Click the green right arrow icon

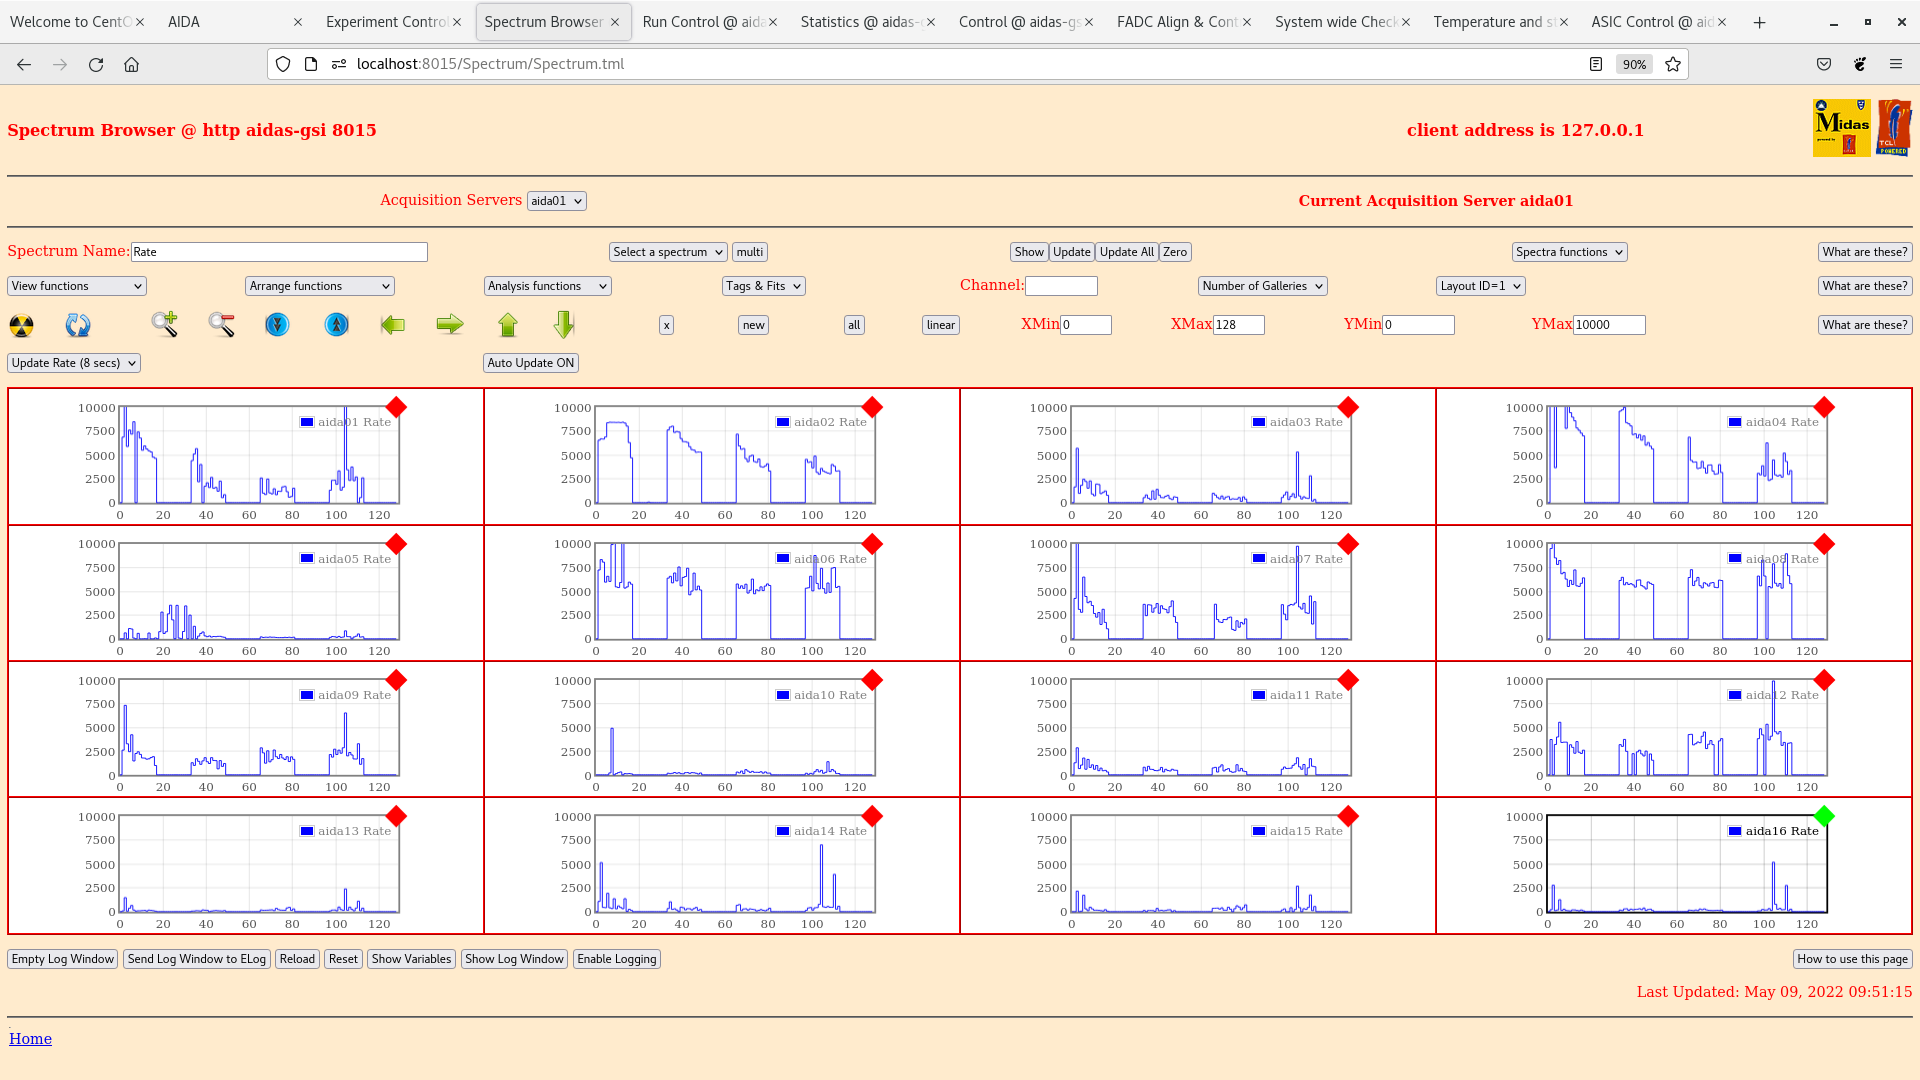pos(450,324)
